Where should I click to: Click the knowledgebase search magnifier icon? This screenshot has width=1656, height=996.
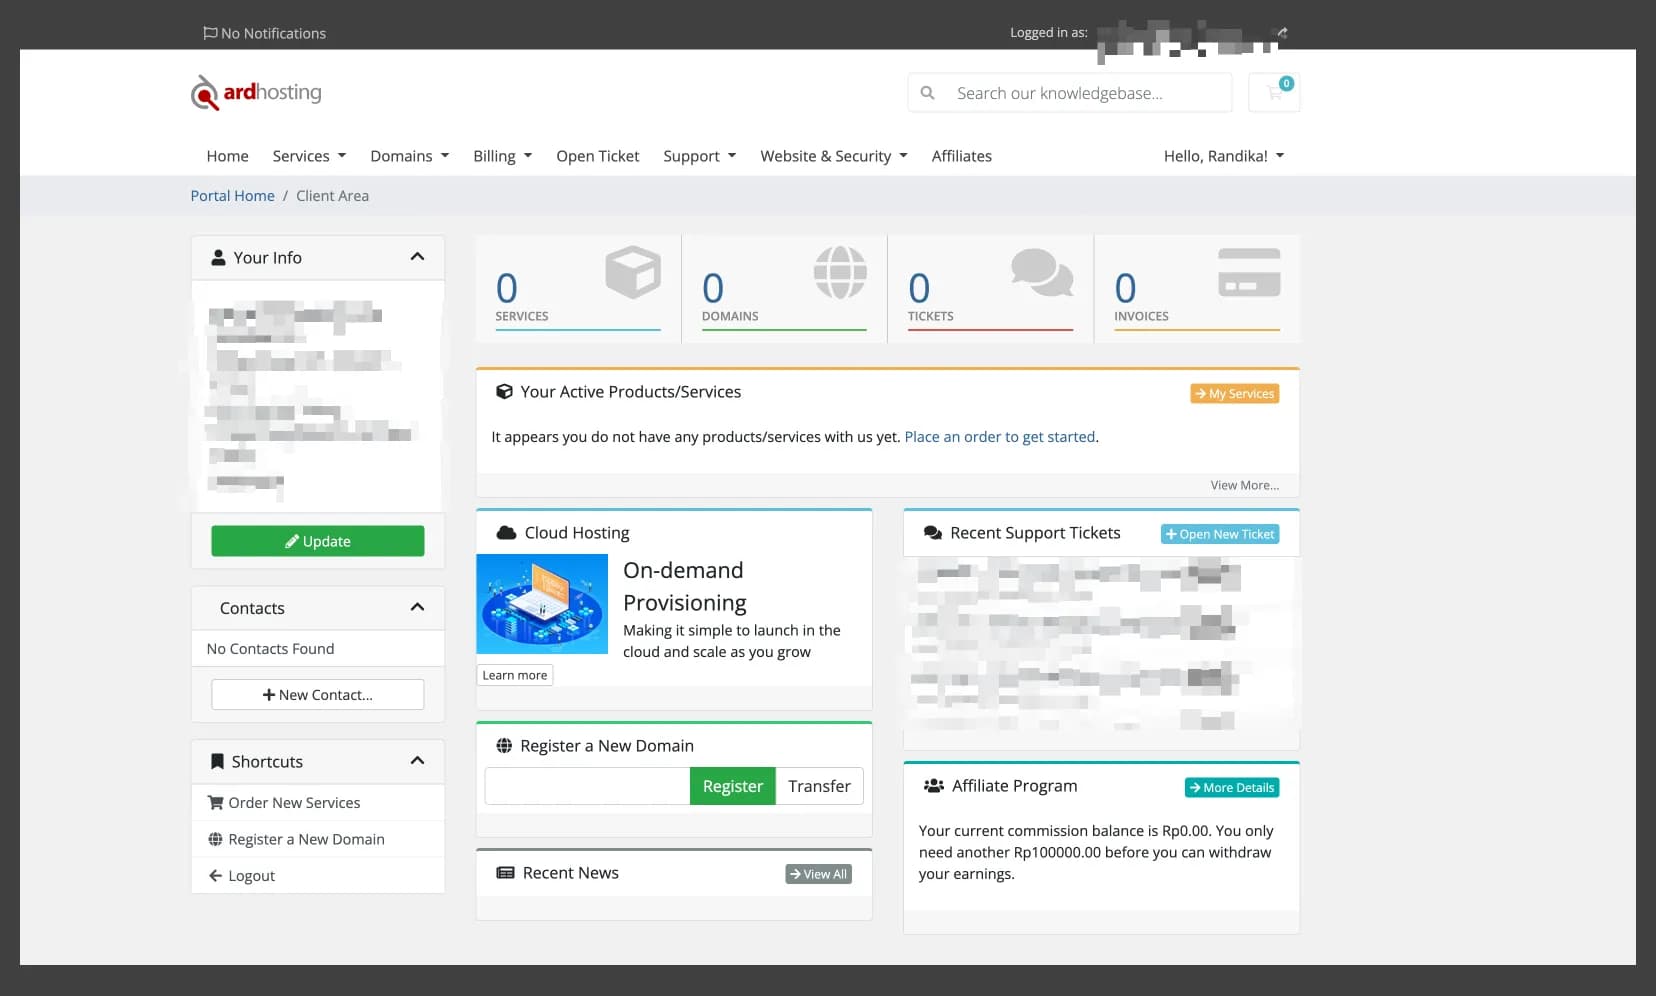point(928,93)
